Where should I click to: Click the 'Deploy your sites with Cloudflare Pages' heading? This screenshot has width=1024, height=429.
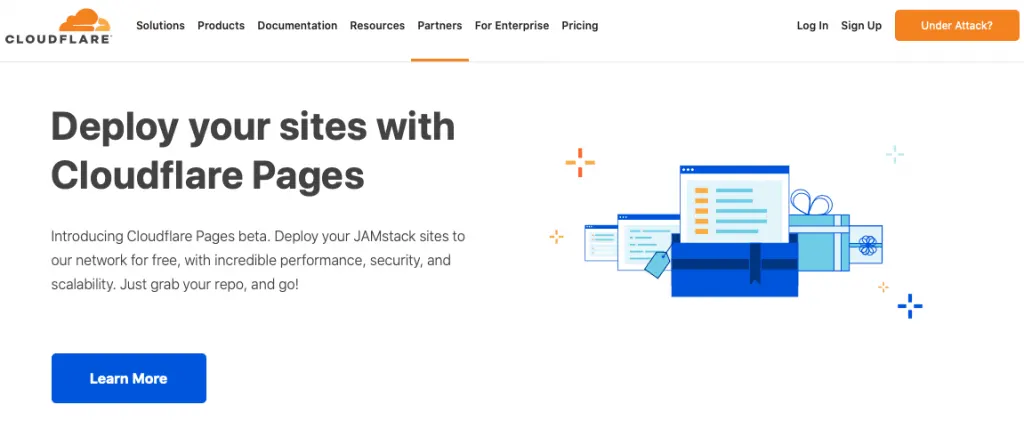click(253, 151)
